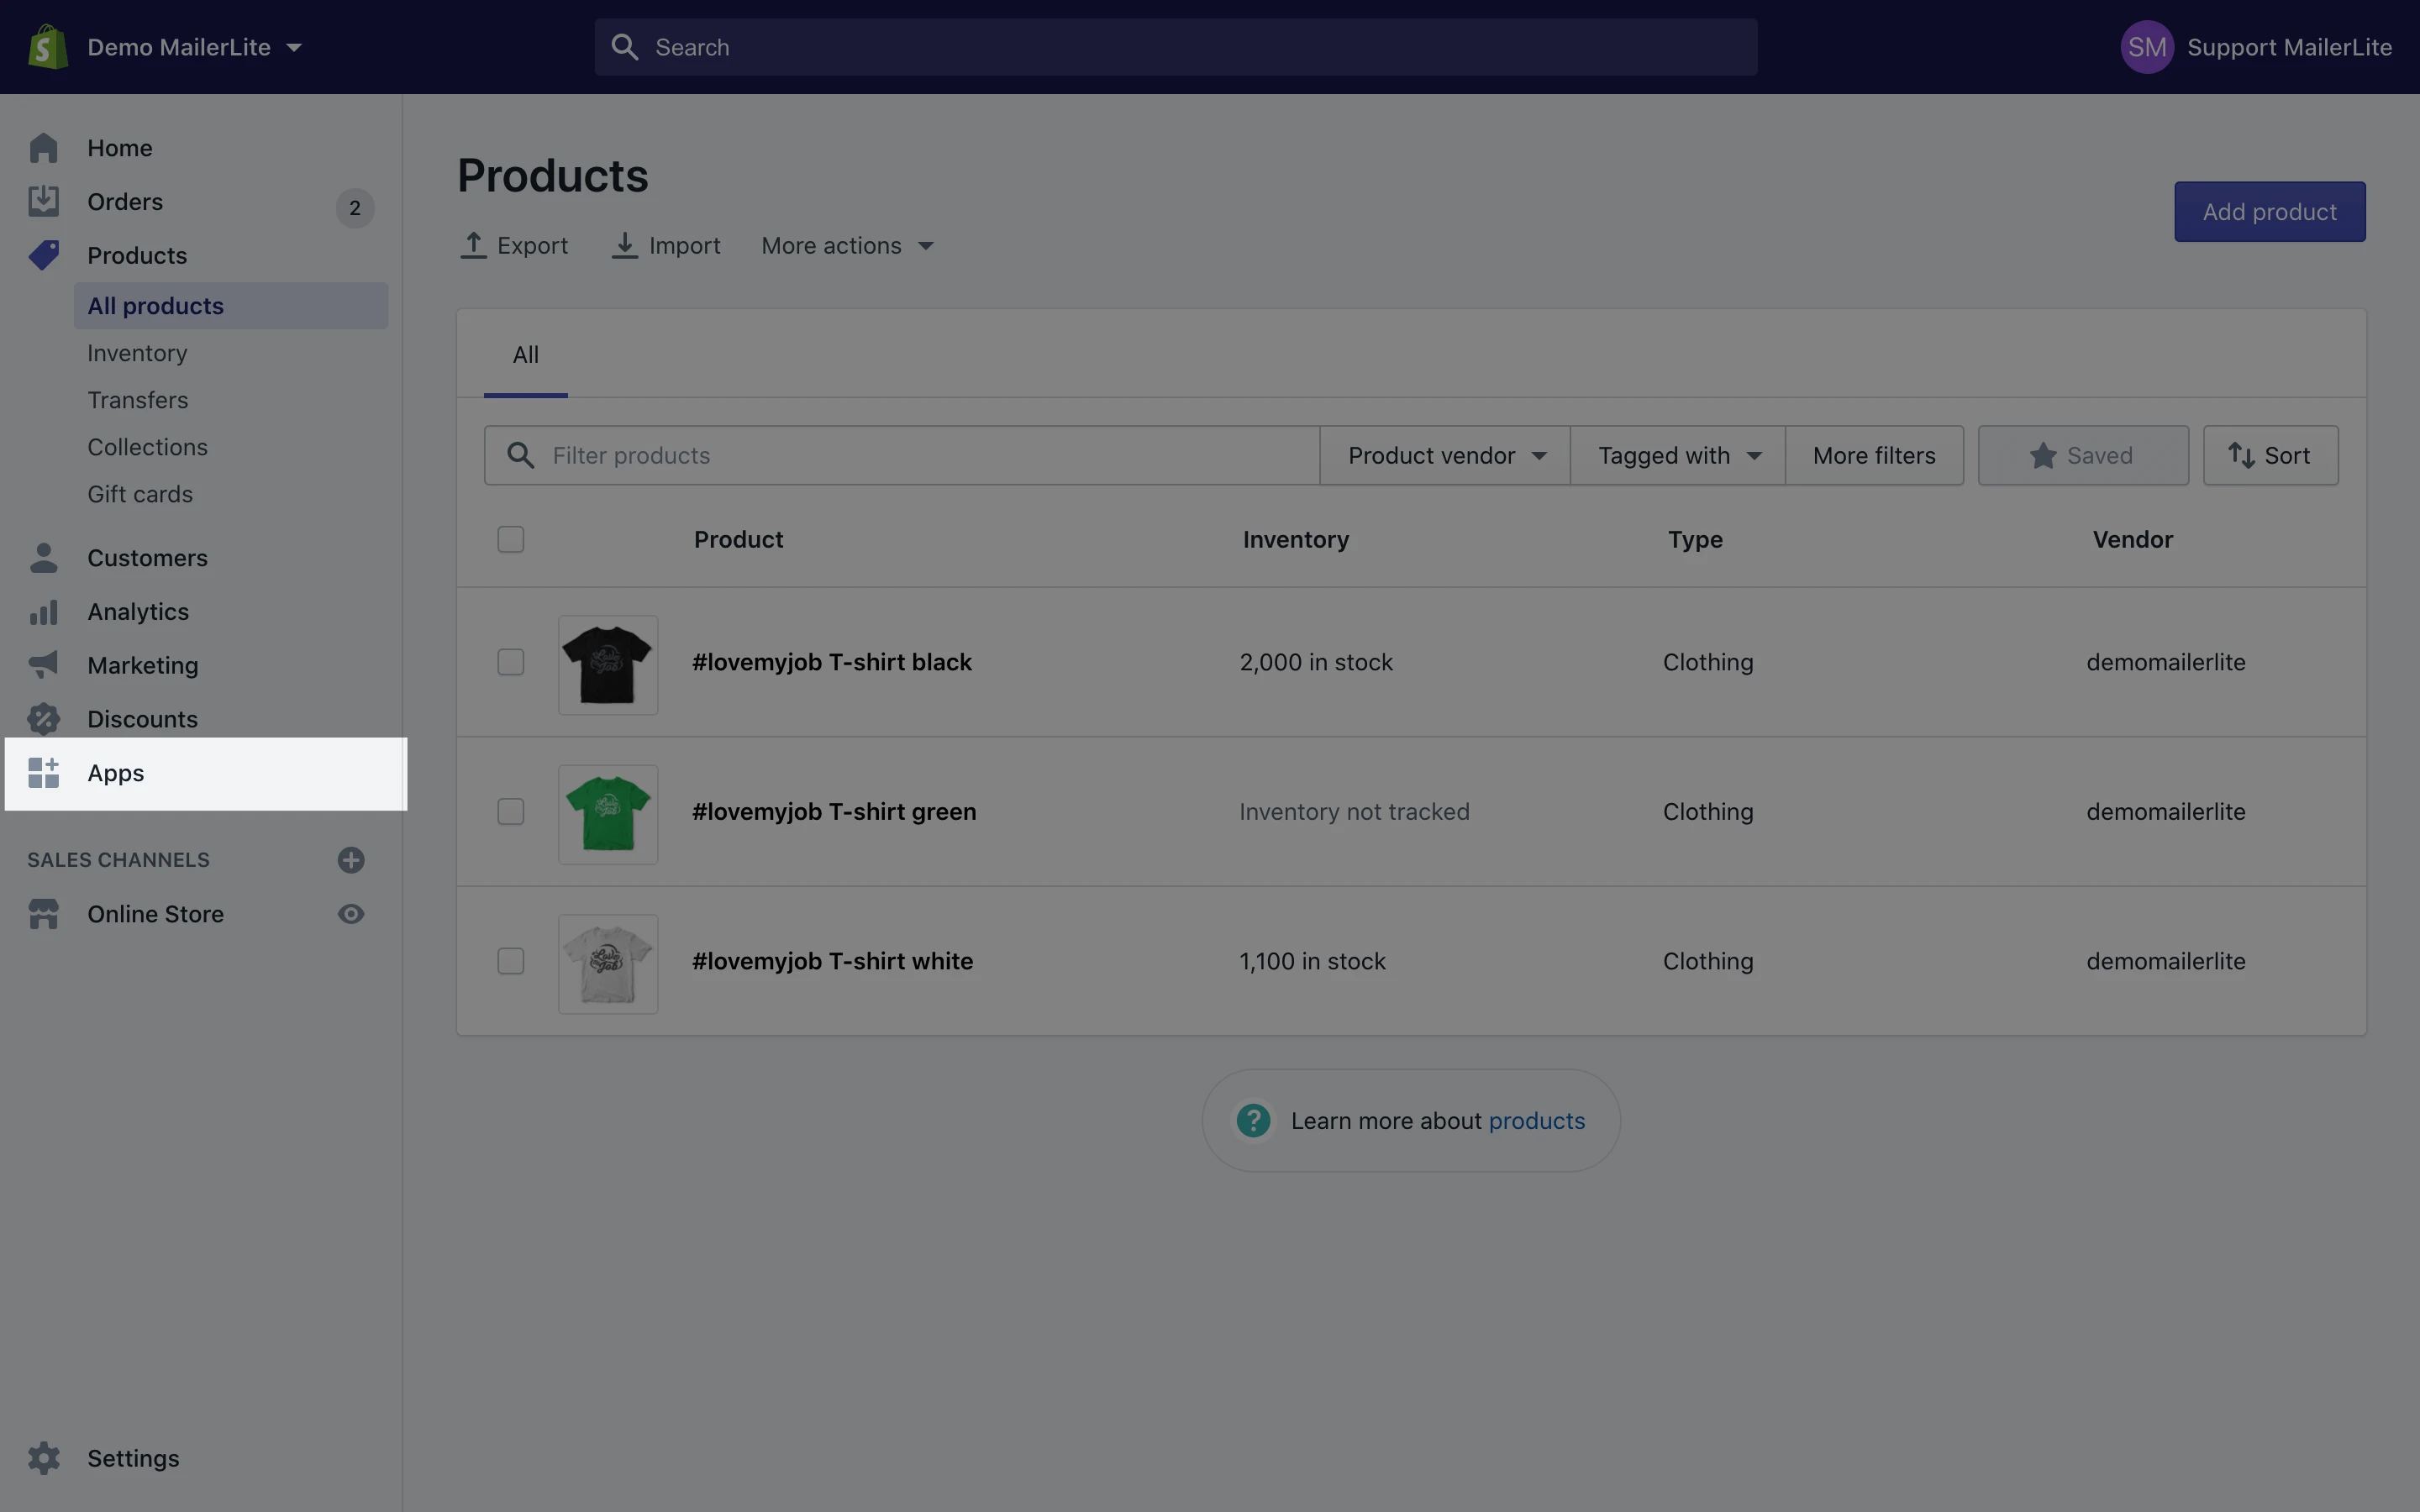Image resolution: width=2420 pixels, height=1512 pixels.
Task: Click the Analytics bar chart icon
Action: [x=44, y=612]
